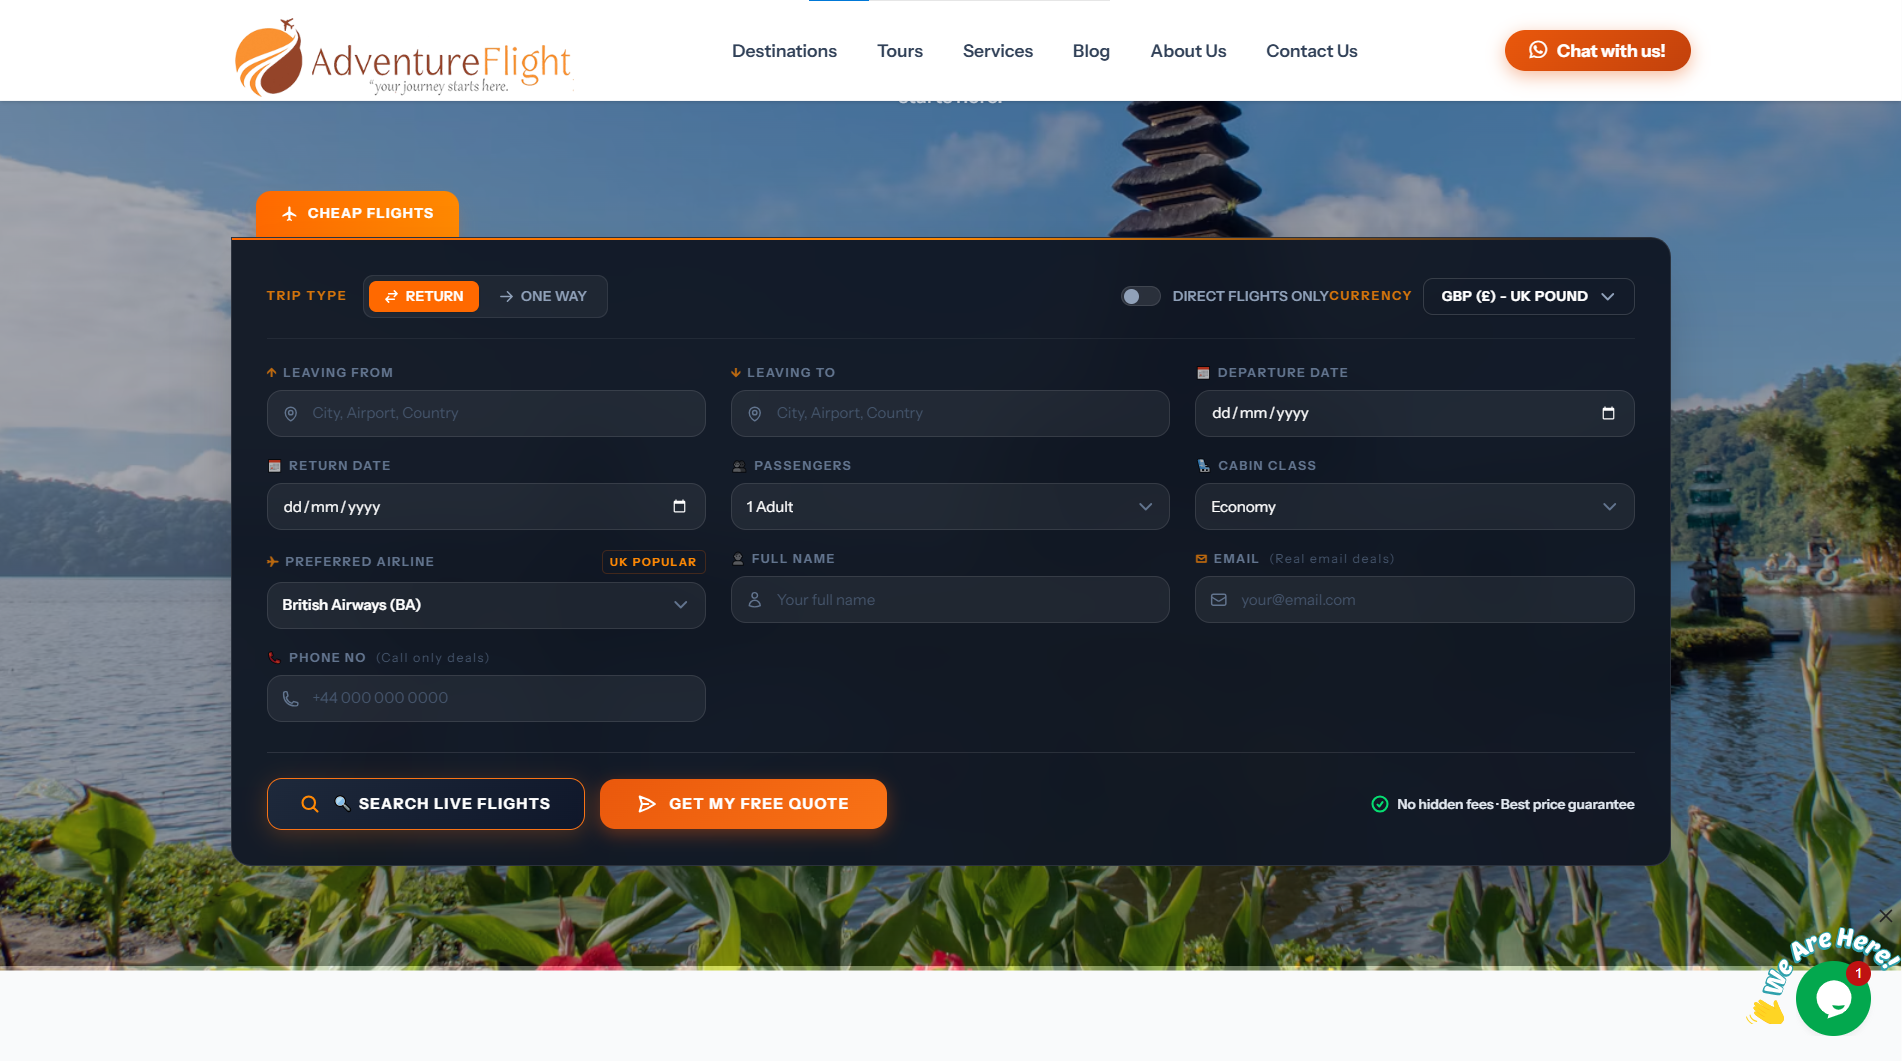Click the UK Popular badge
The width and height of the screenshot is (1902, 1061).
click(653, 562)
